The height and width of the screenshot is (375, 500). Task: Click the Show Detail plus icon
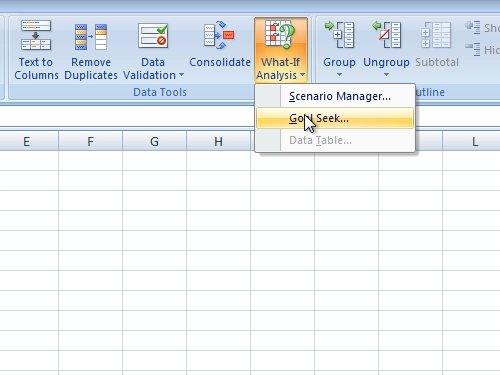point(473,27)
